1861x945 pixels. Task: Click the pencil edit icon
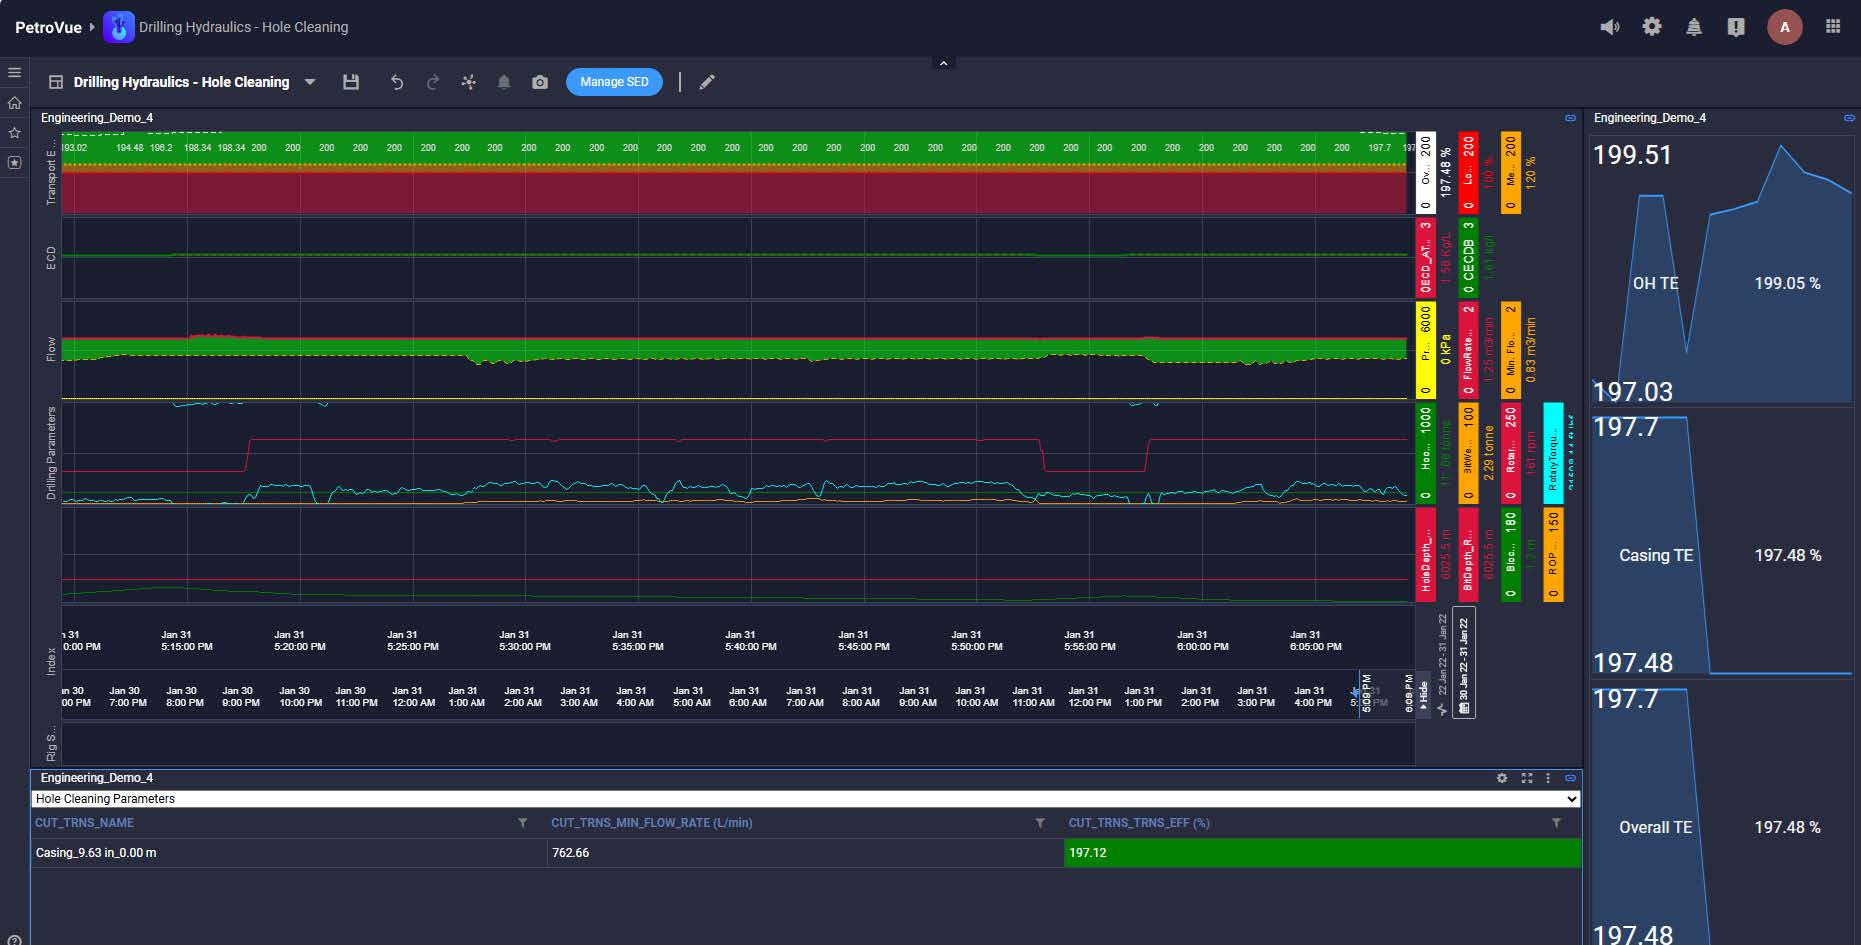click(707, 82)
